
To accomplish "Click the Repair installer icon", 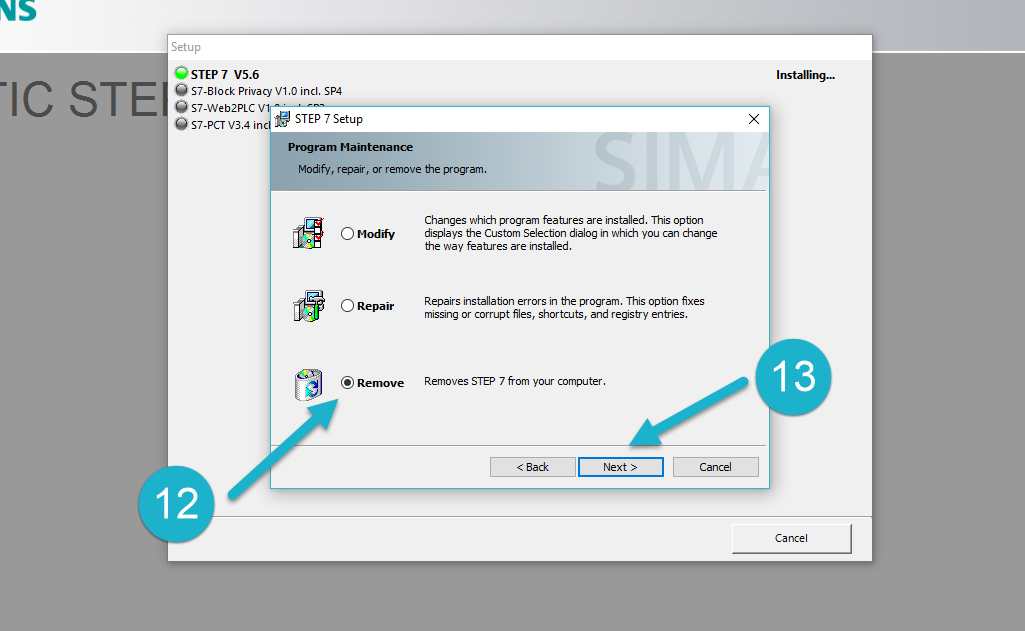I will point(309,306).
